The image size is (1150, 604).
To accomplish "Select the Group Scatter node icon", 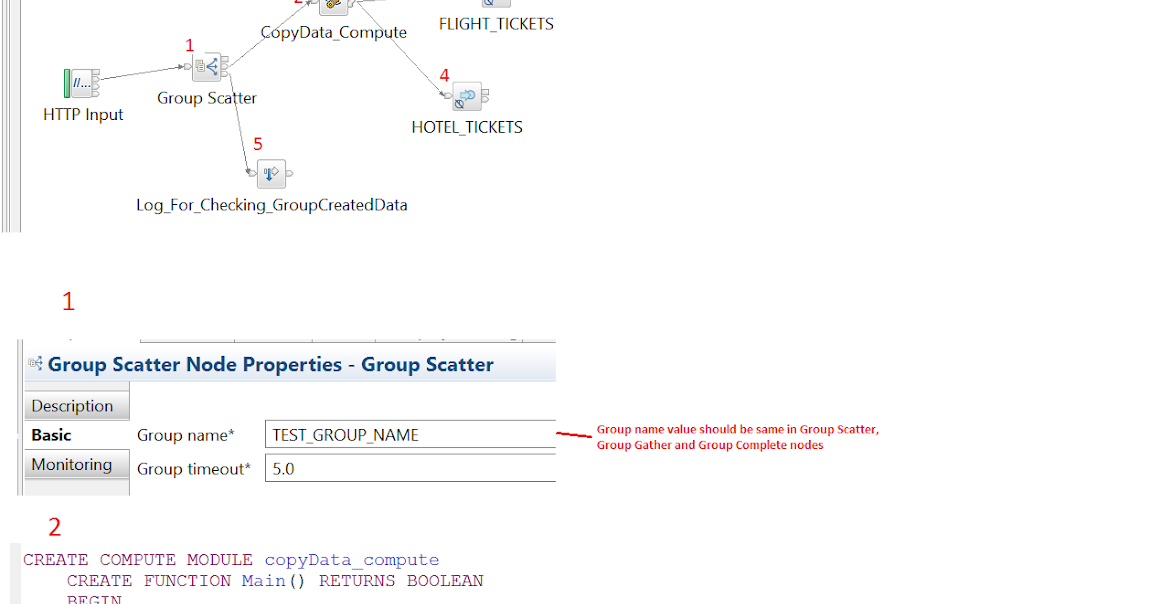I will pyautogui.click(x=208, y=66).
